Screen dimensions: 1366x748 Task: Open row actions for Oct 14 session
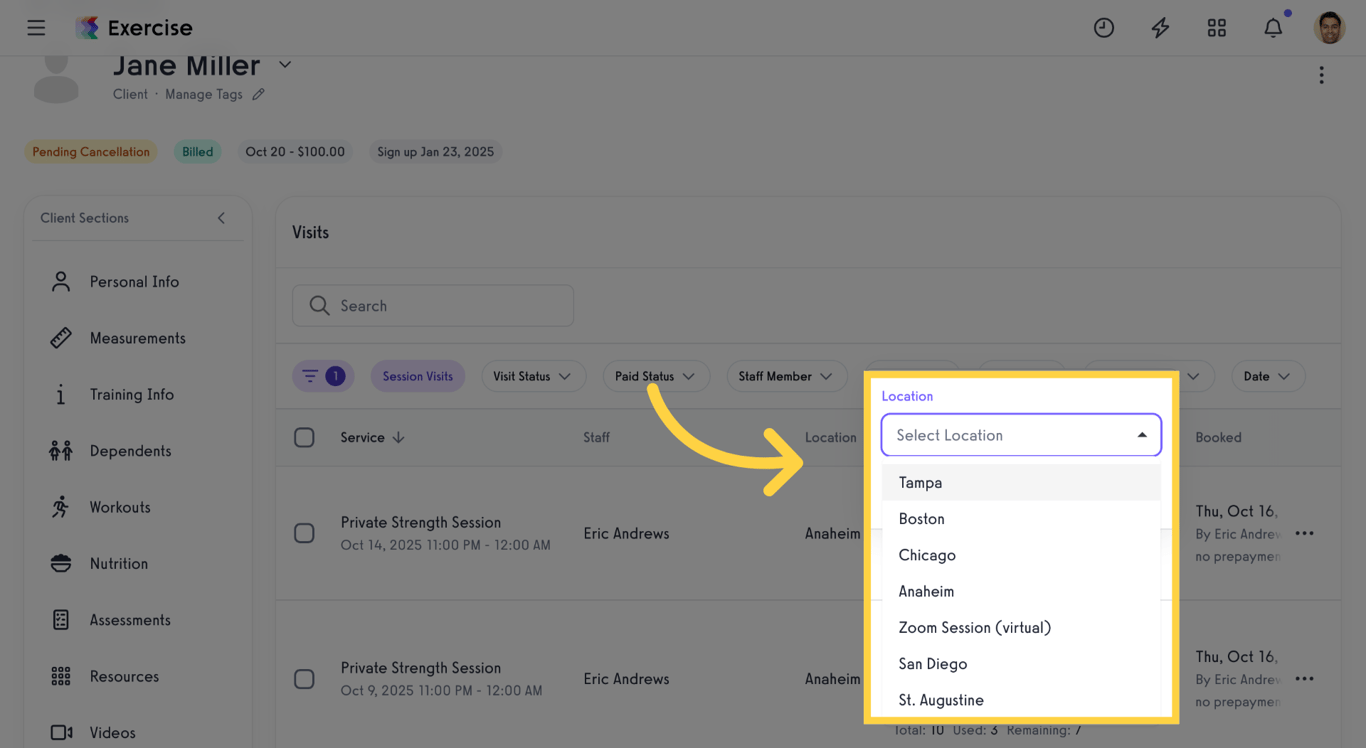[1305, 533]
